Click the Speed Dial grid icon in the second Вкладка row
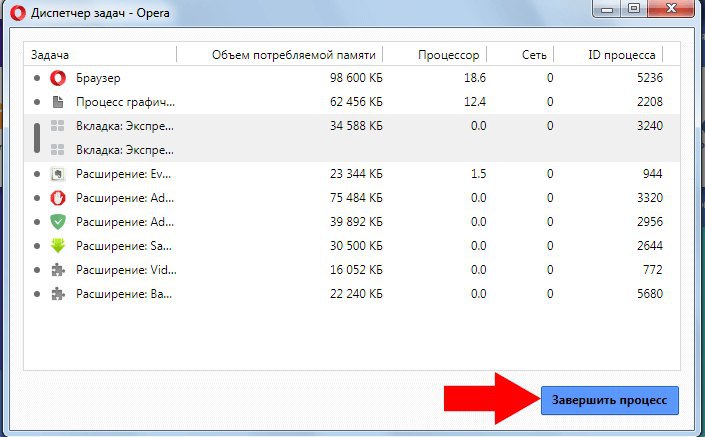The image size is (705, 437). [x=58, y=150]
